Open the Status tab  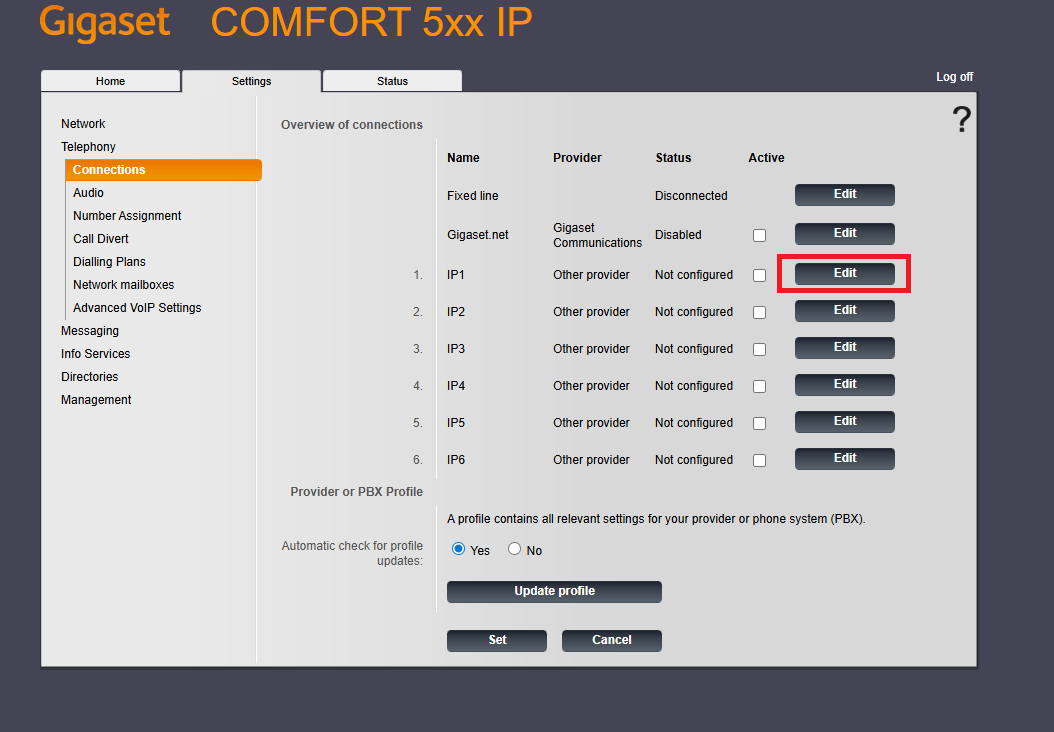point(392,81)
